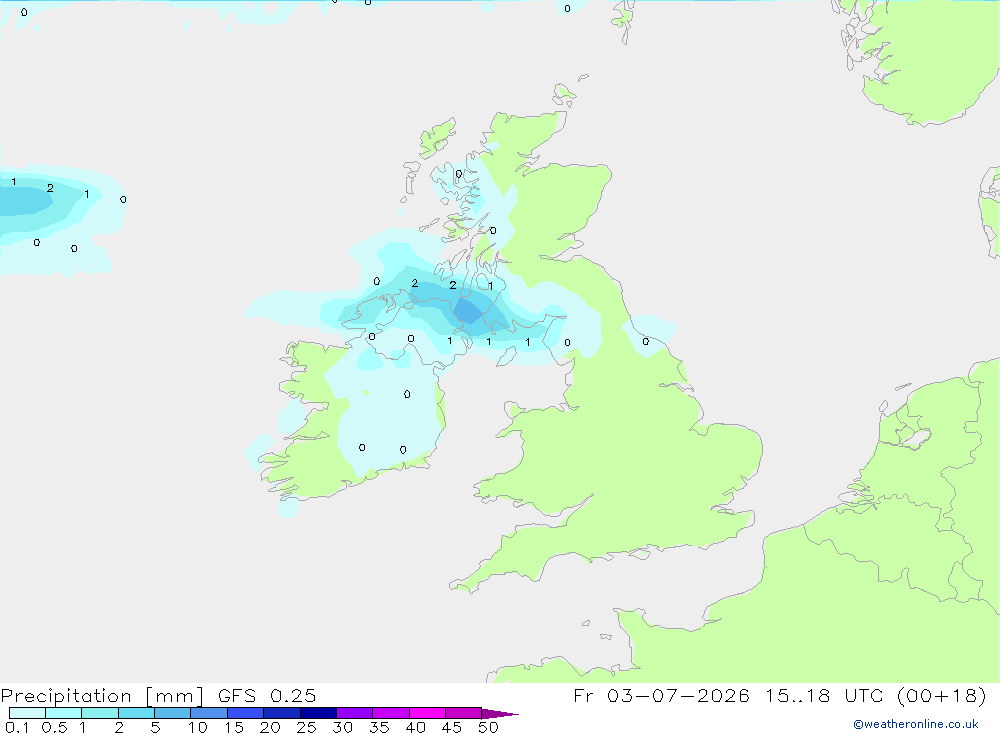Click the "0.1" legend scale label
The image size is (1000, 733).
(17, 727)
